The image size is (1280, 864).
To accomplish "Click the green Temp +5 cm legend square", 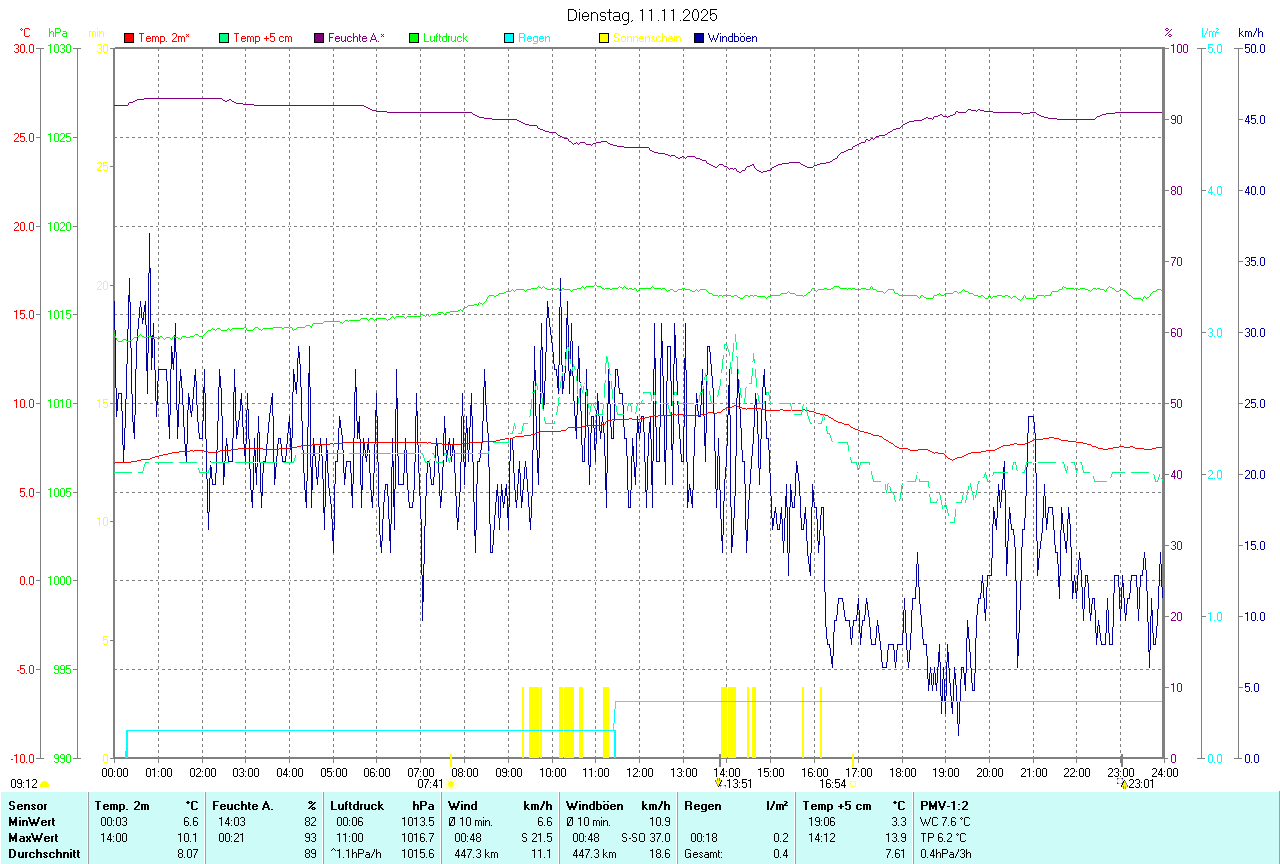I will [225, 38].
